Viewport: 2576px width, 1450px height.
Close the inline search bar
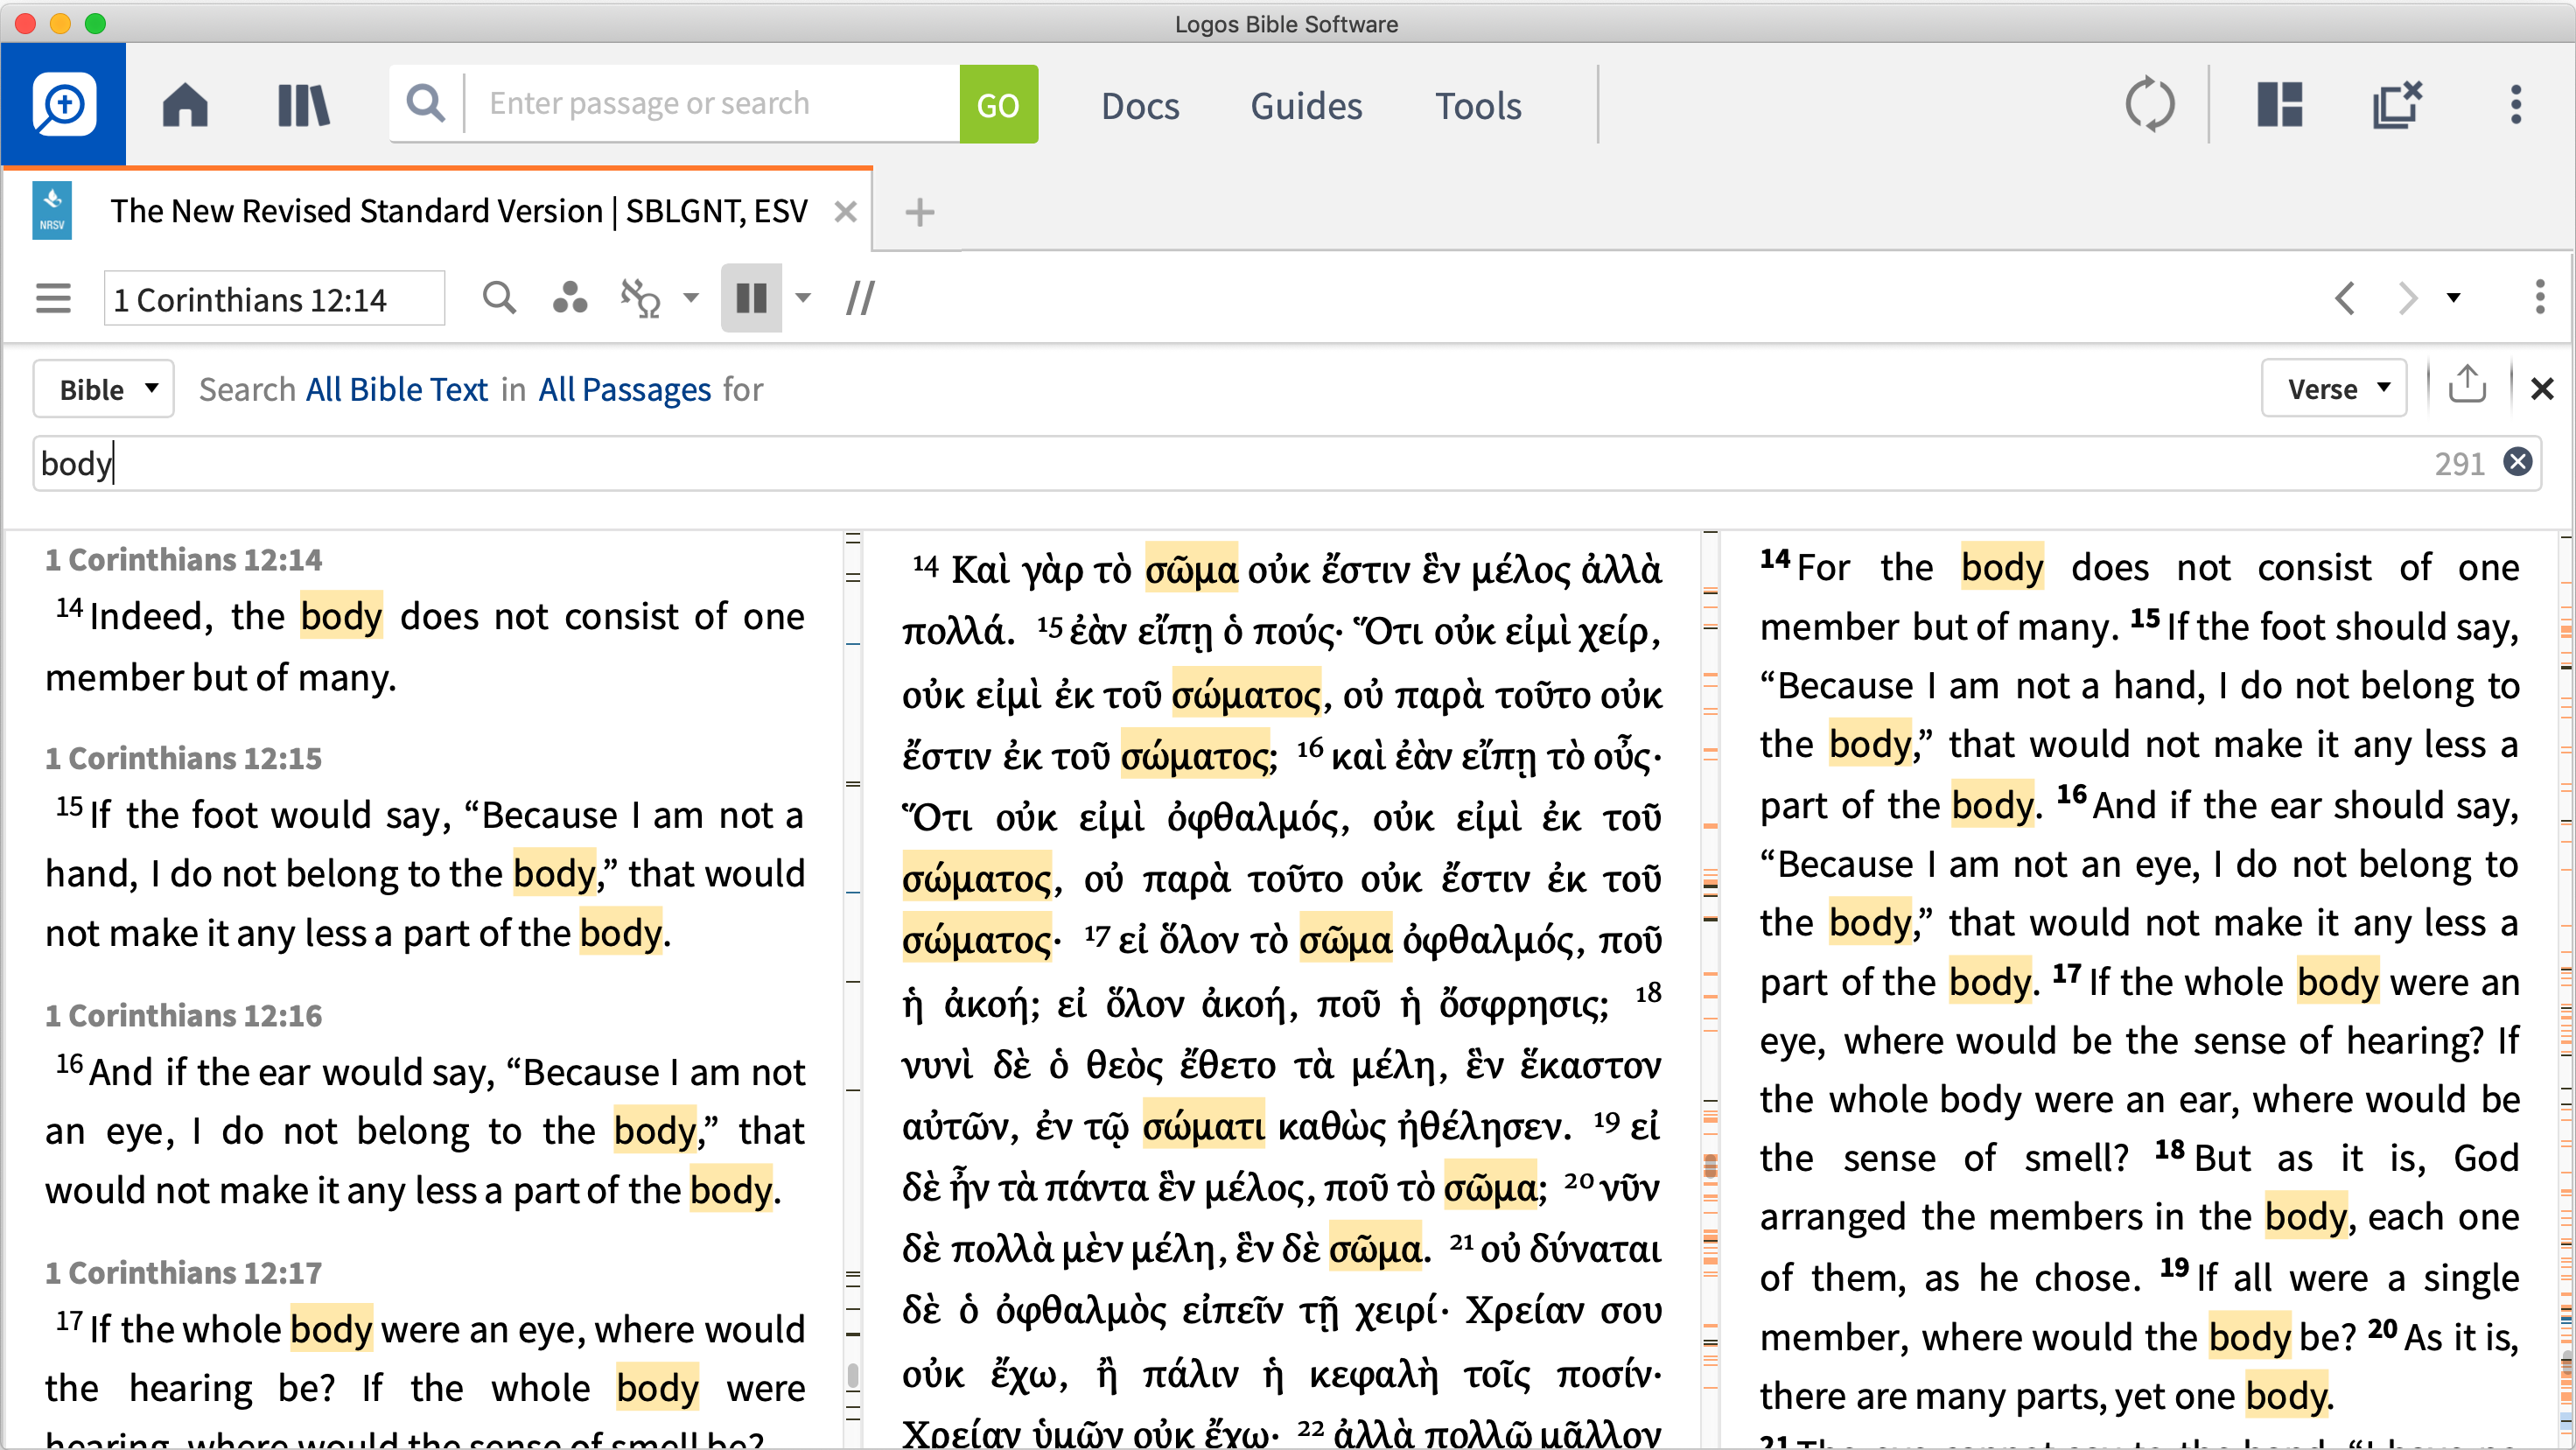(x=2542, y=389)
